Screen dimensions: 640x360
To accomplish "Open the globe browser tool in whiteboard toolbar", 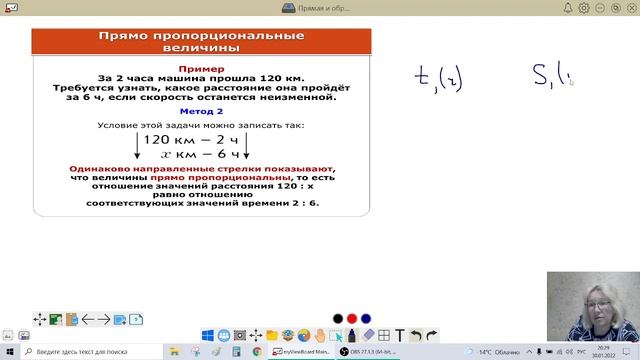I will click(x=224, y=336).
